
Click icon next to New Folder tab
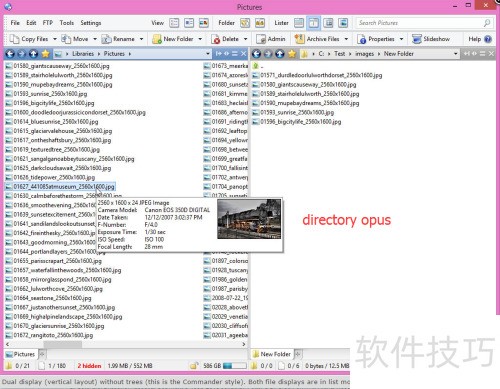coord(298,354)
